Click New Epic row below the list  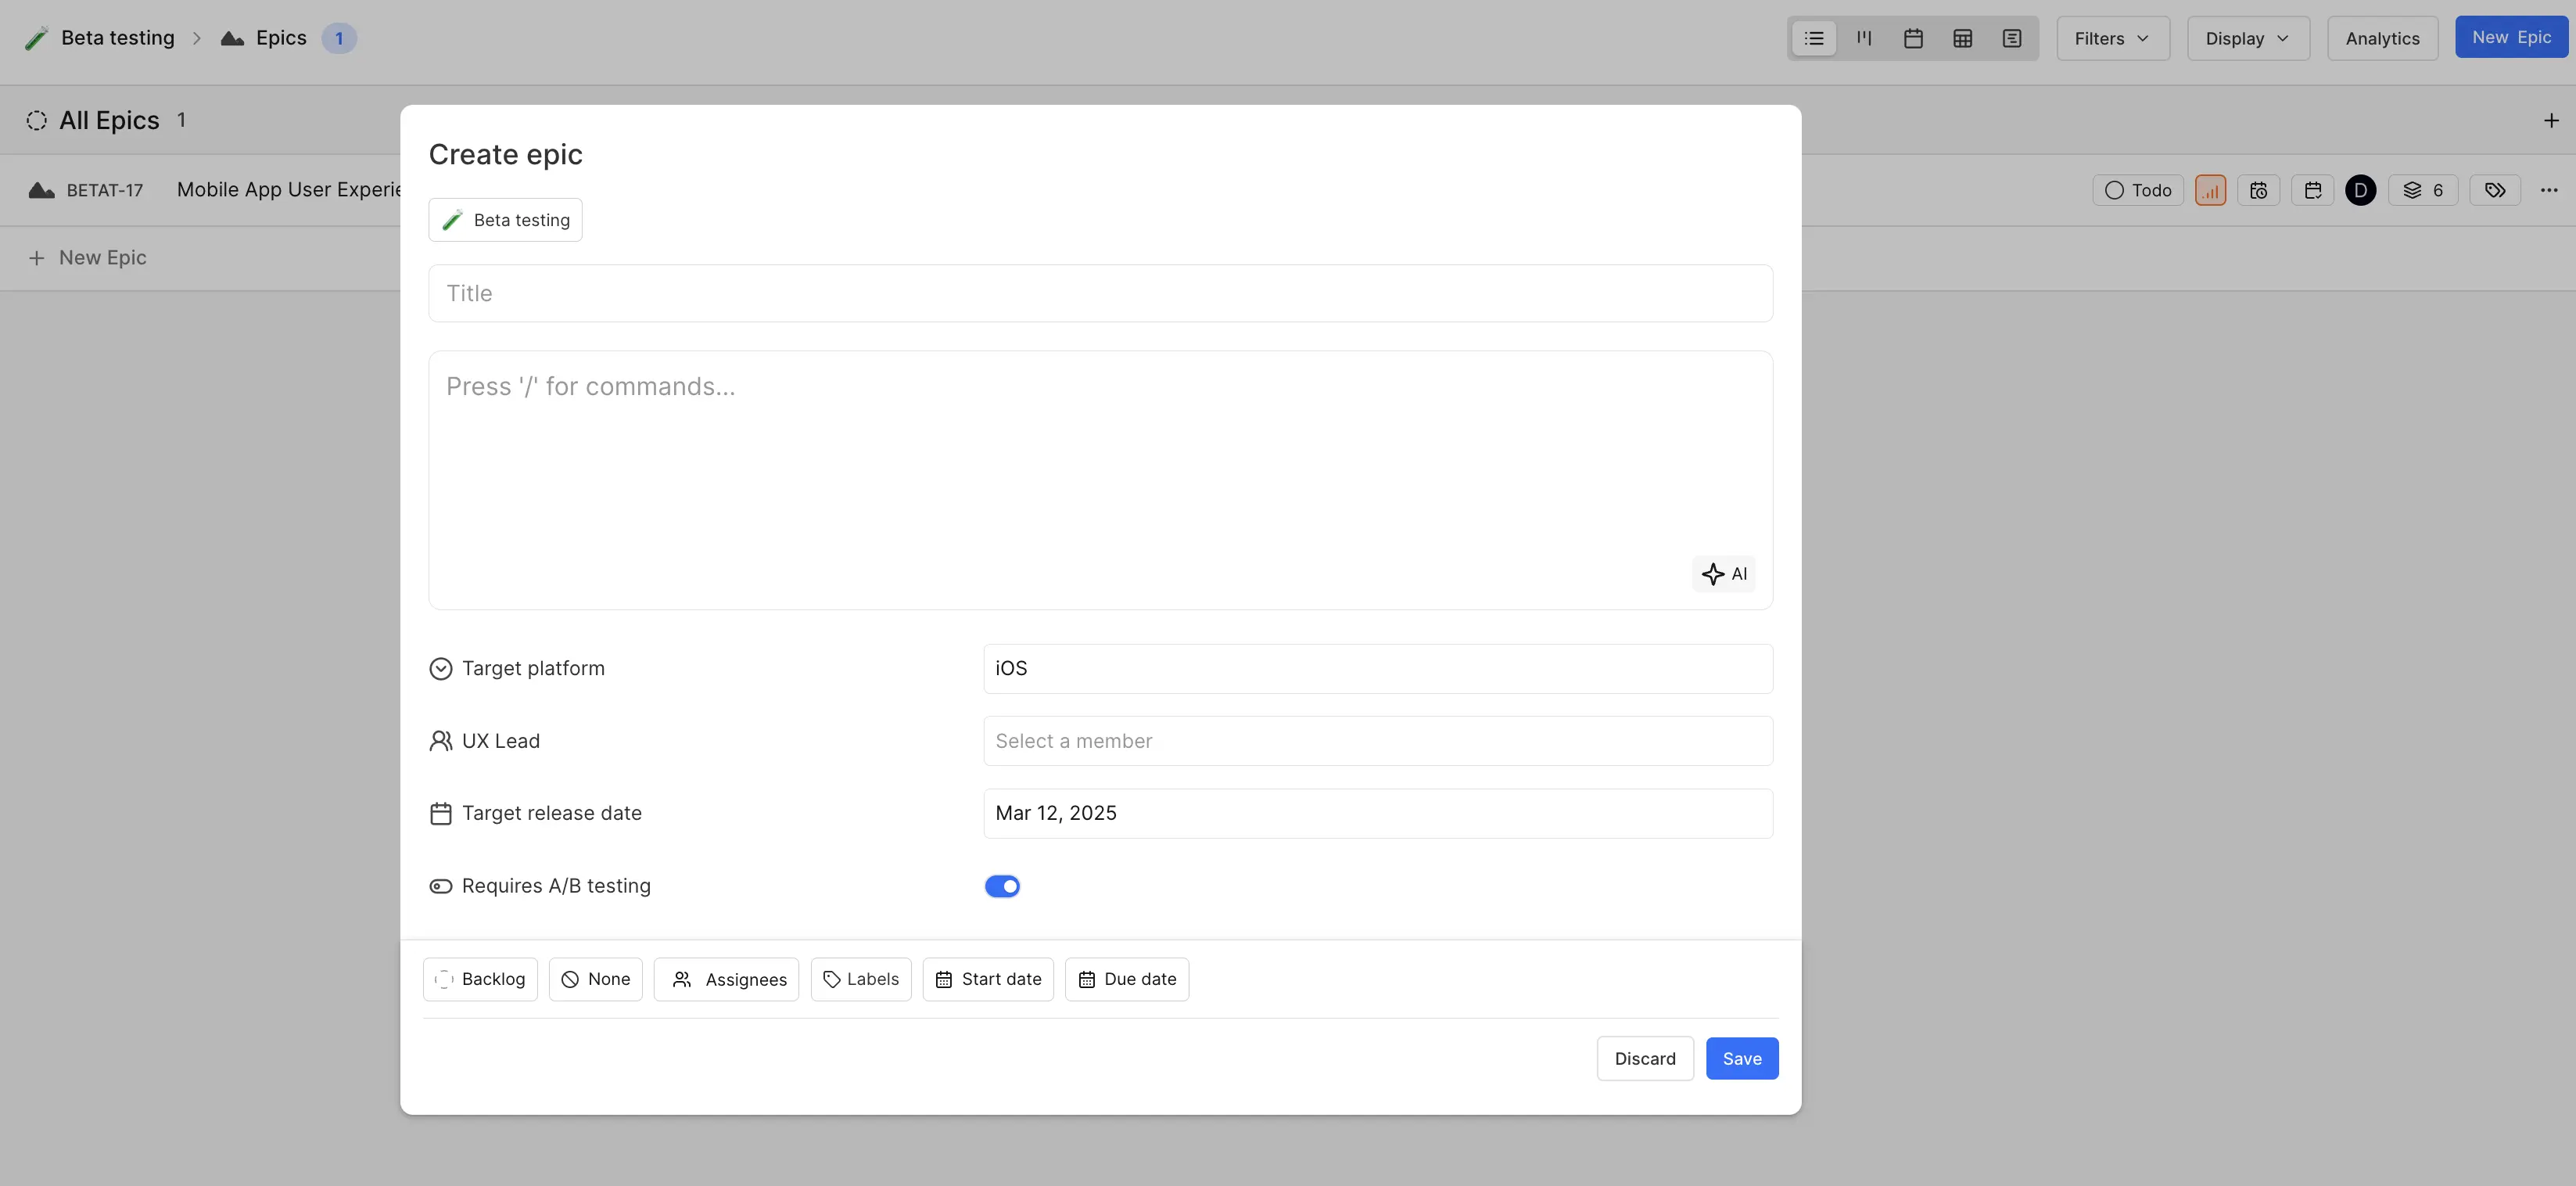(88, 258)
